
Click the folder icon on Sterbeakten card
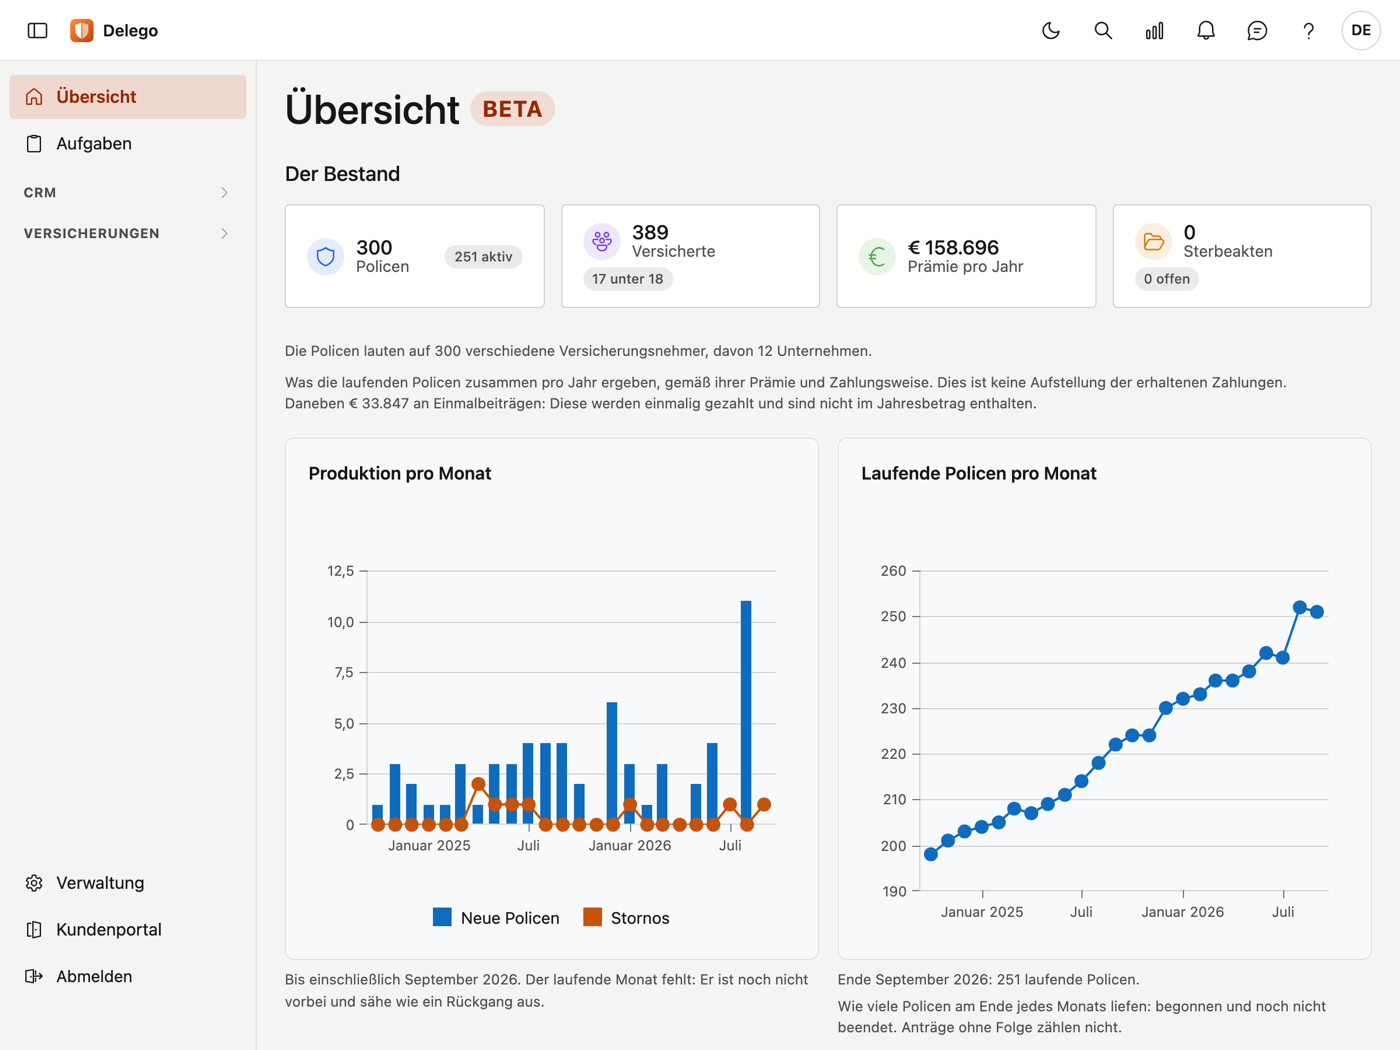[x=1153, y=241]
